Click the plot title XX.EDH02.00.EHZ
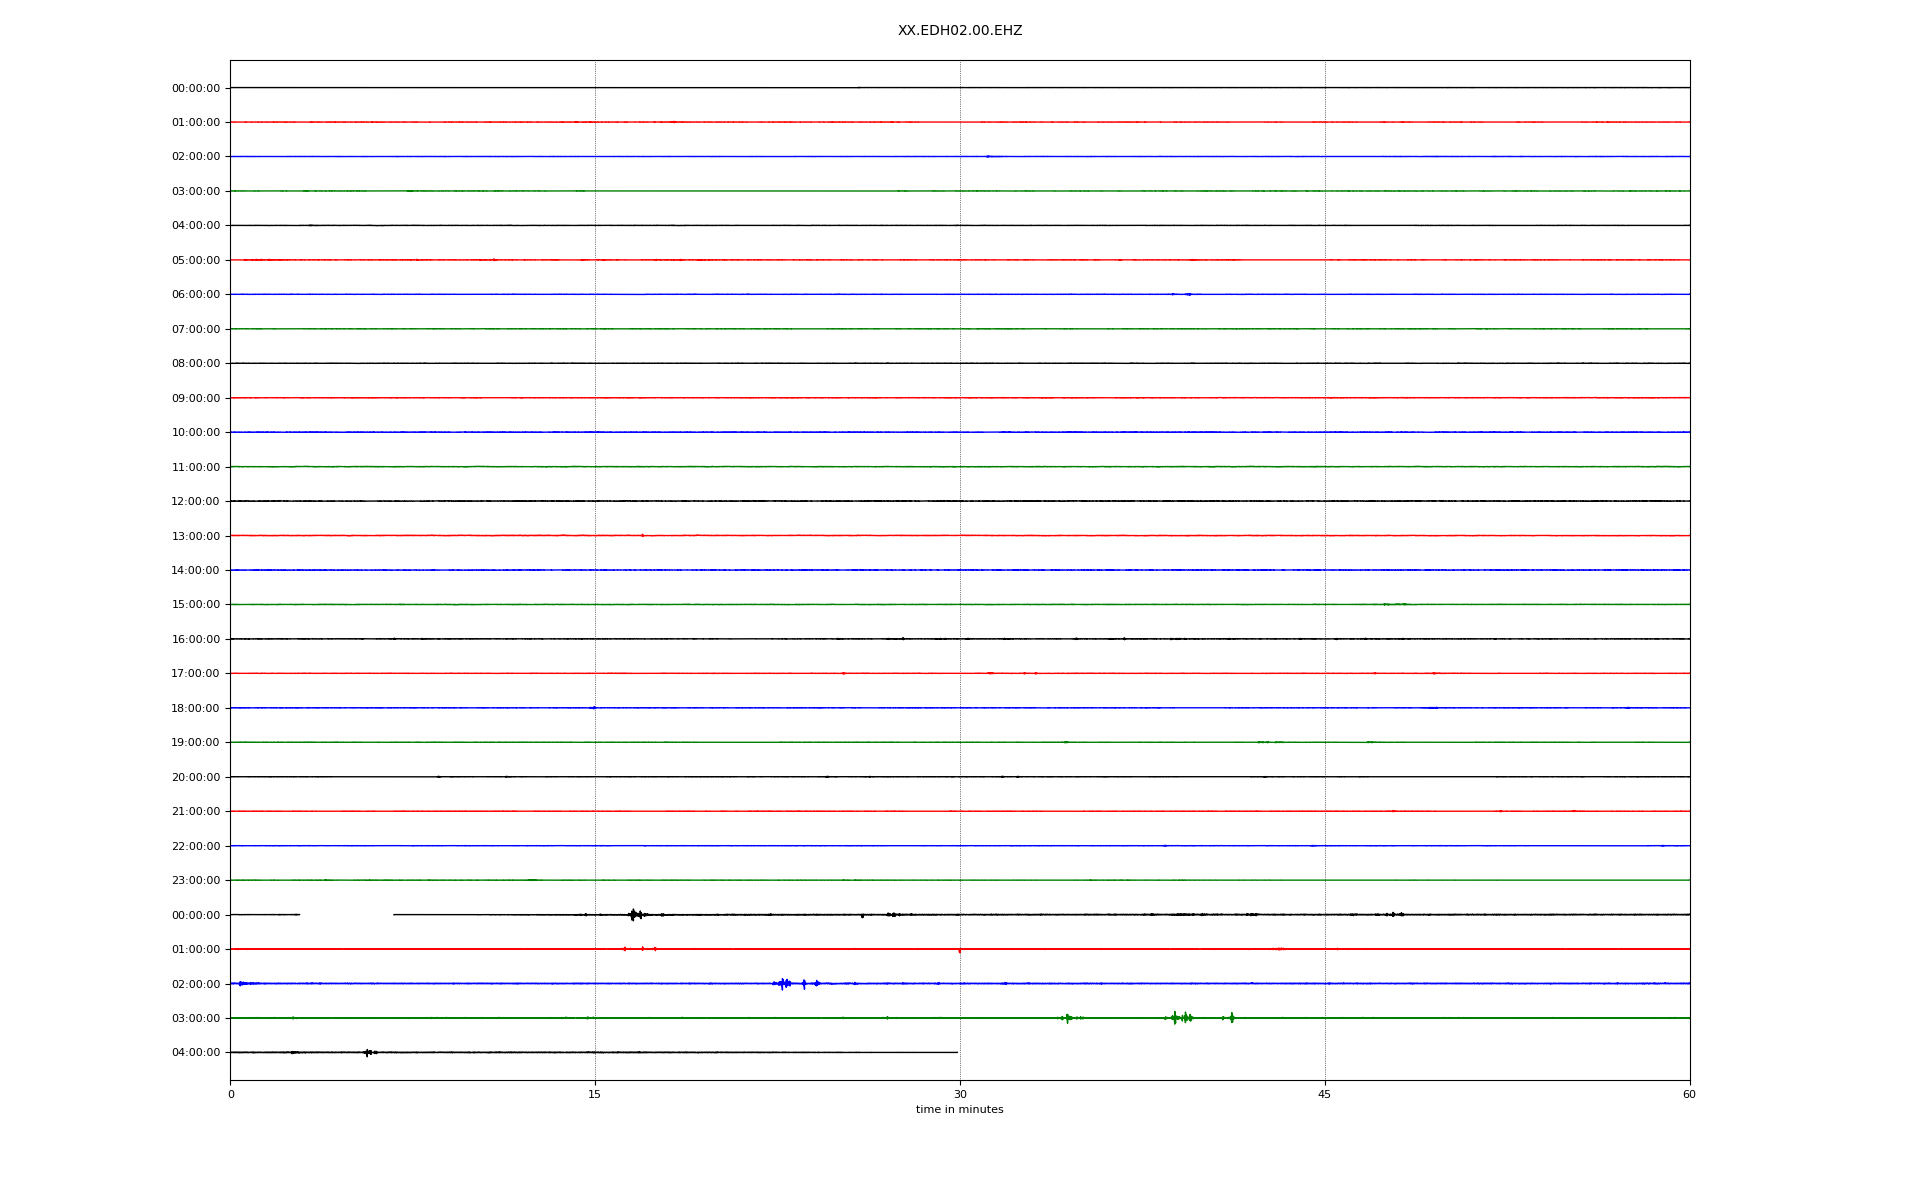 [x=959, y=31]
